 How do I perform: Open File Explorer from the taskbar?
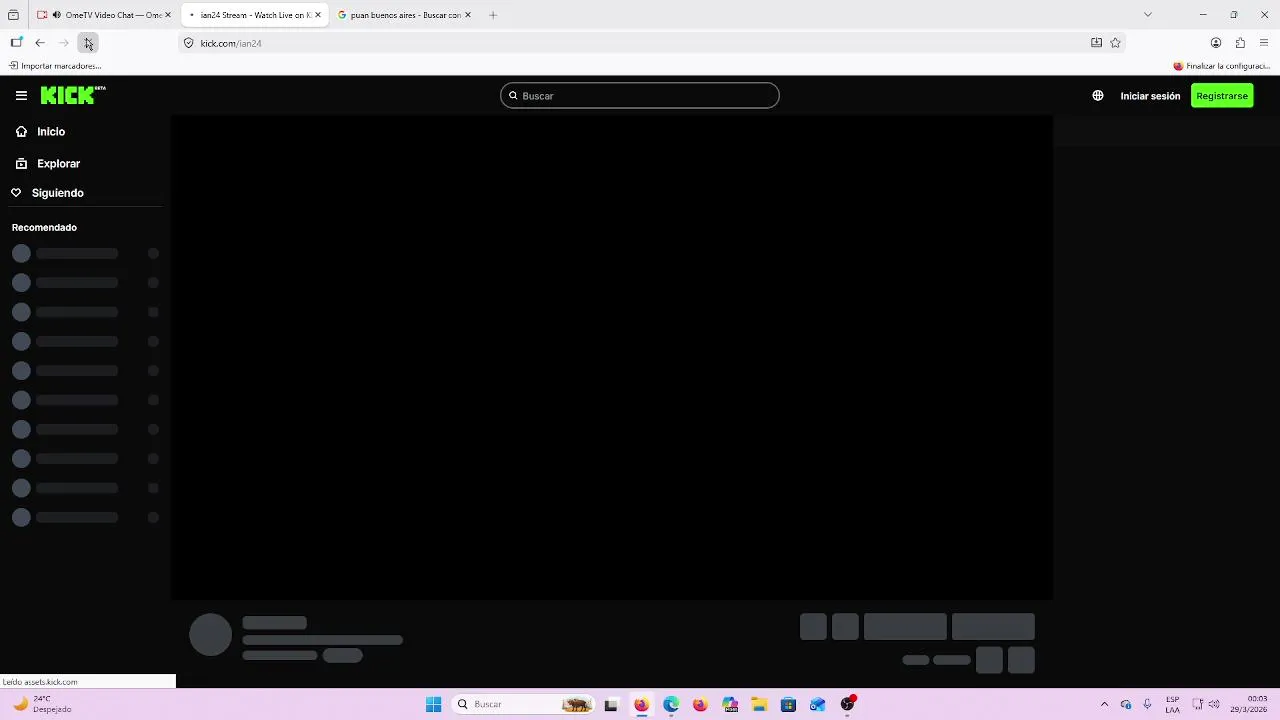(x=759, y=705)
